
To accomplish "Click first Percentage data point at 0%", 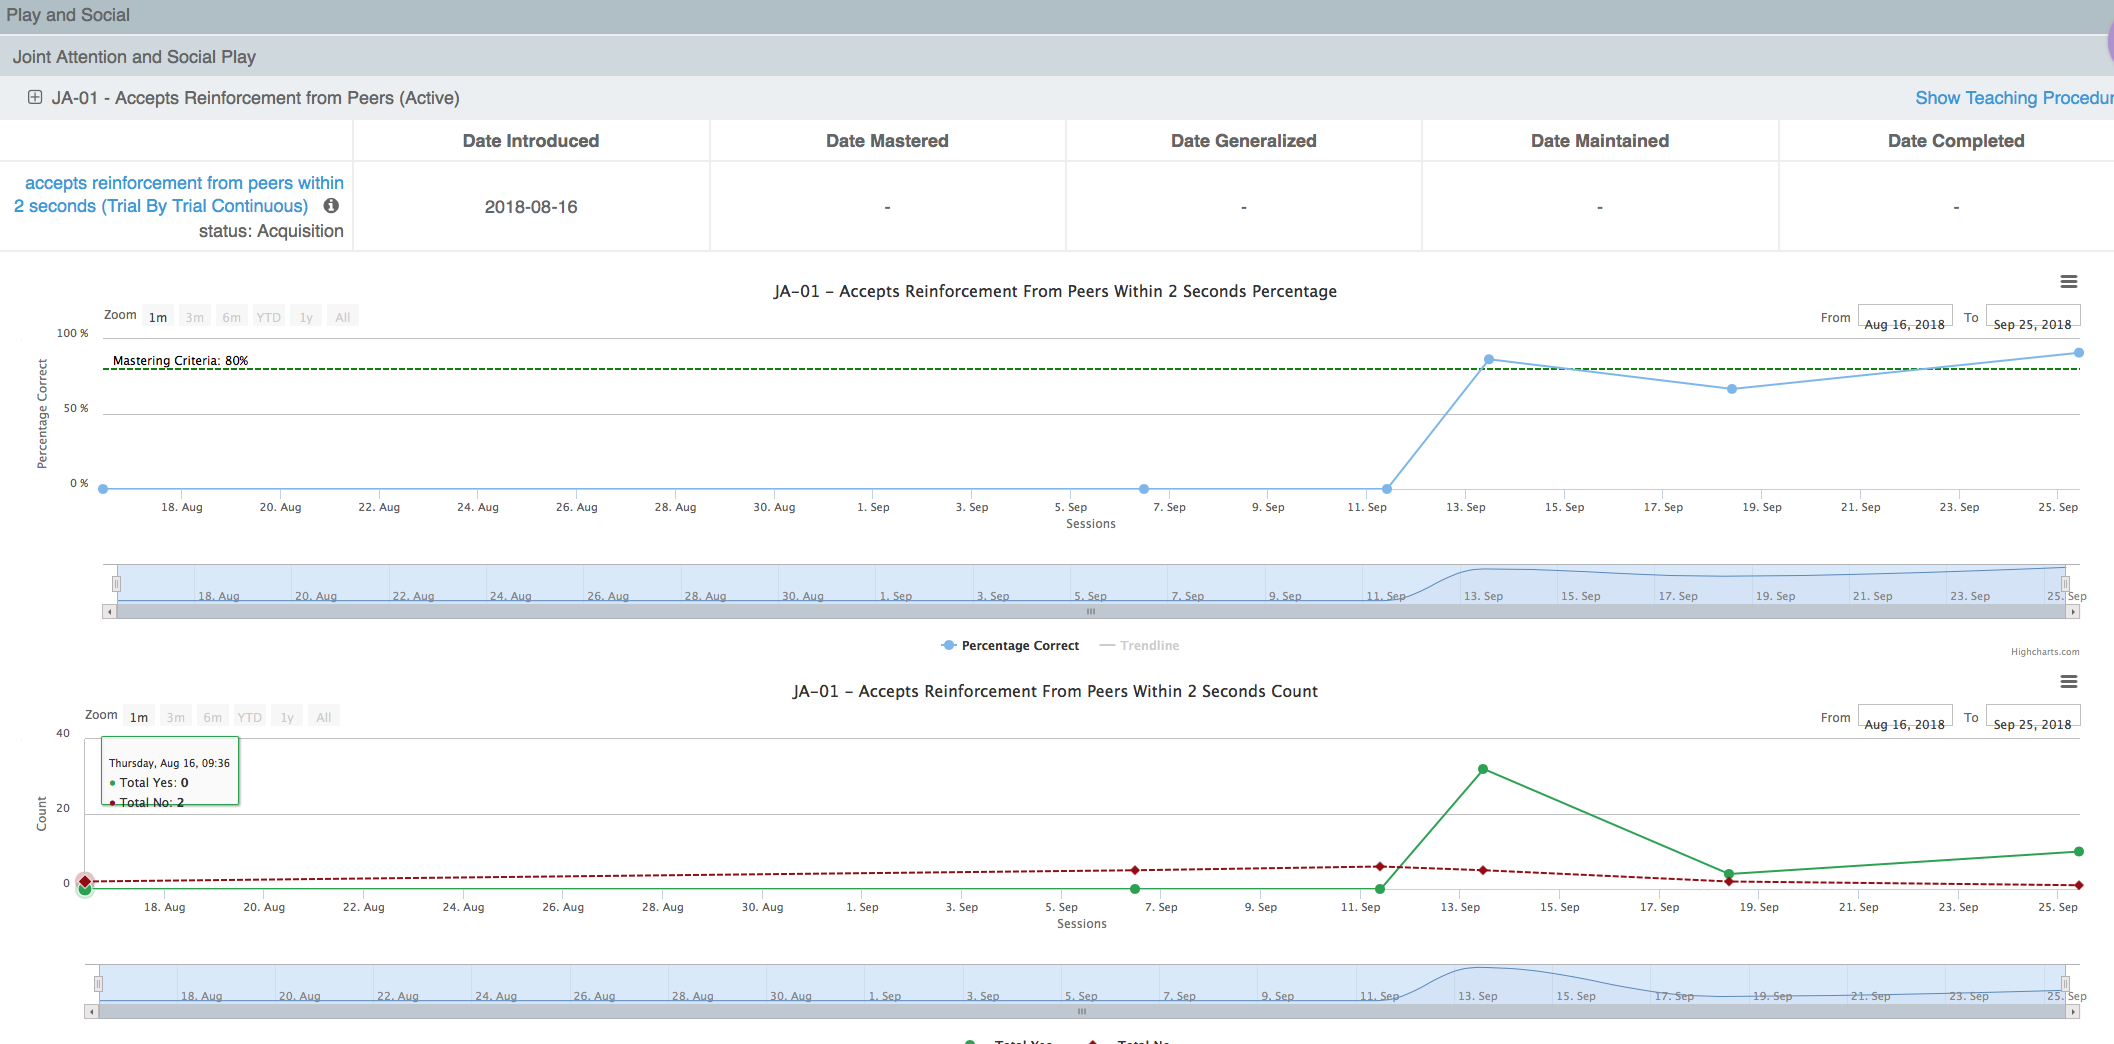I will [103, 489].
